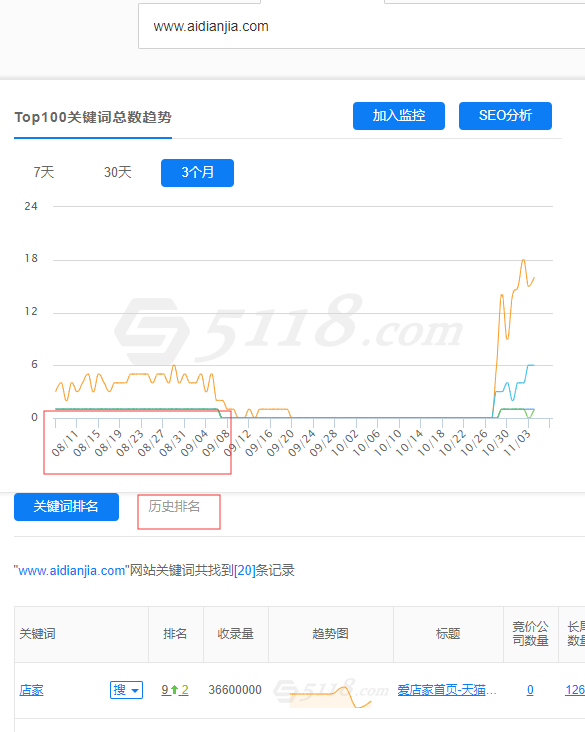Select the 30天 time range
Screen dimensions: 585x732
(118, 172)
